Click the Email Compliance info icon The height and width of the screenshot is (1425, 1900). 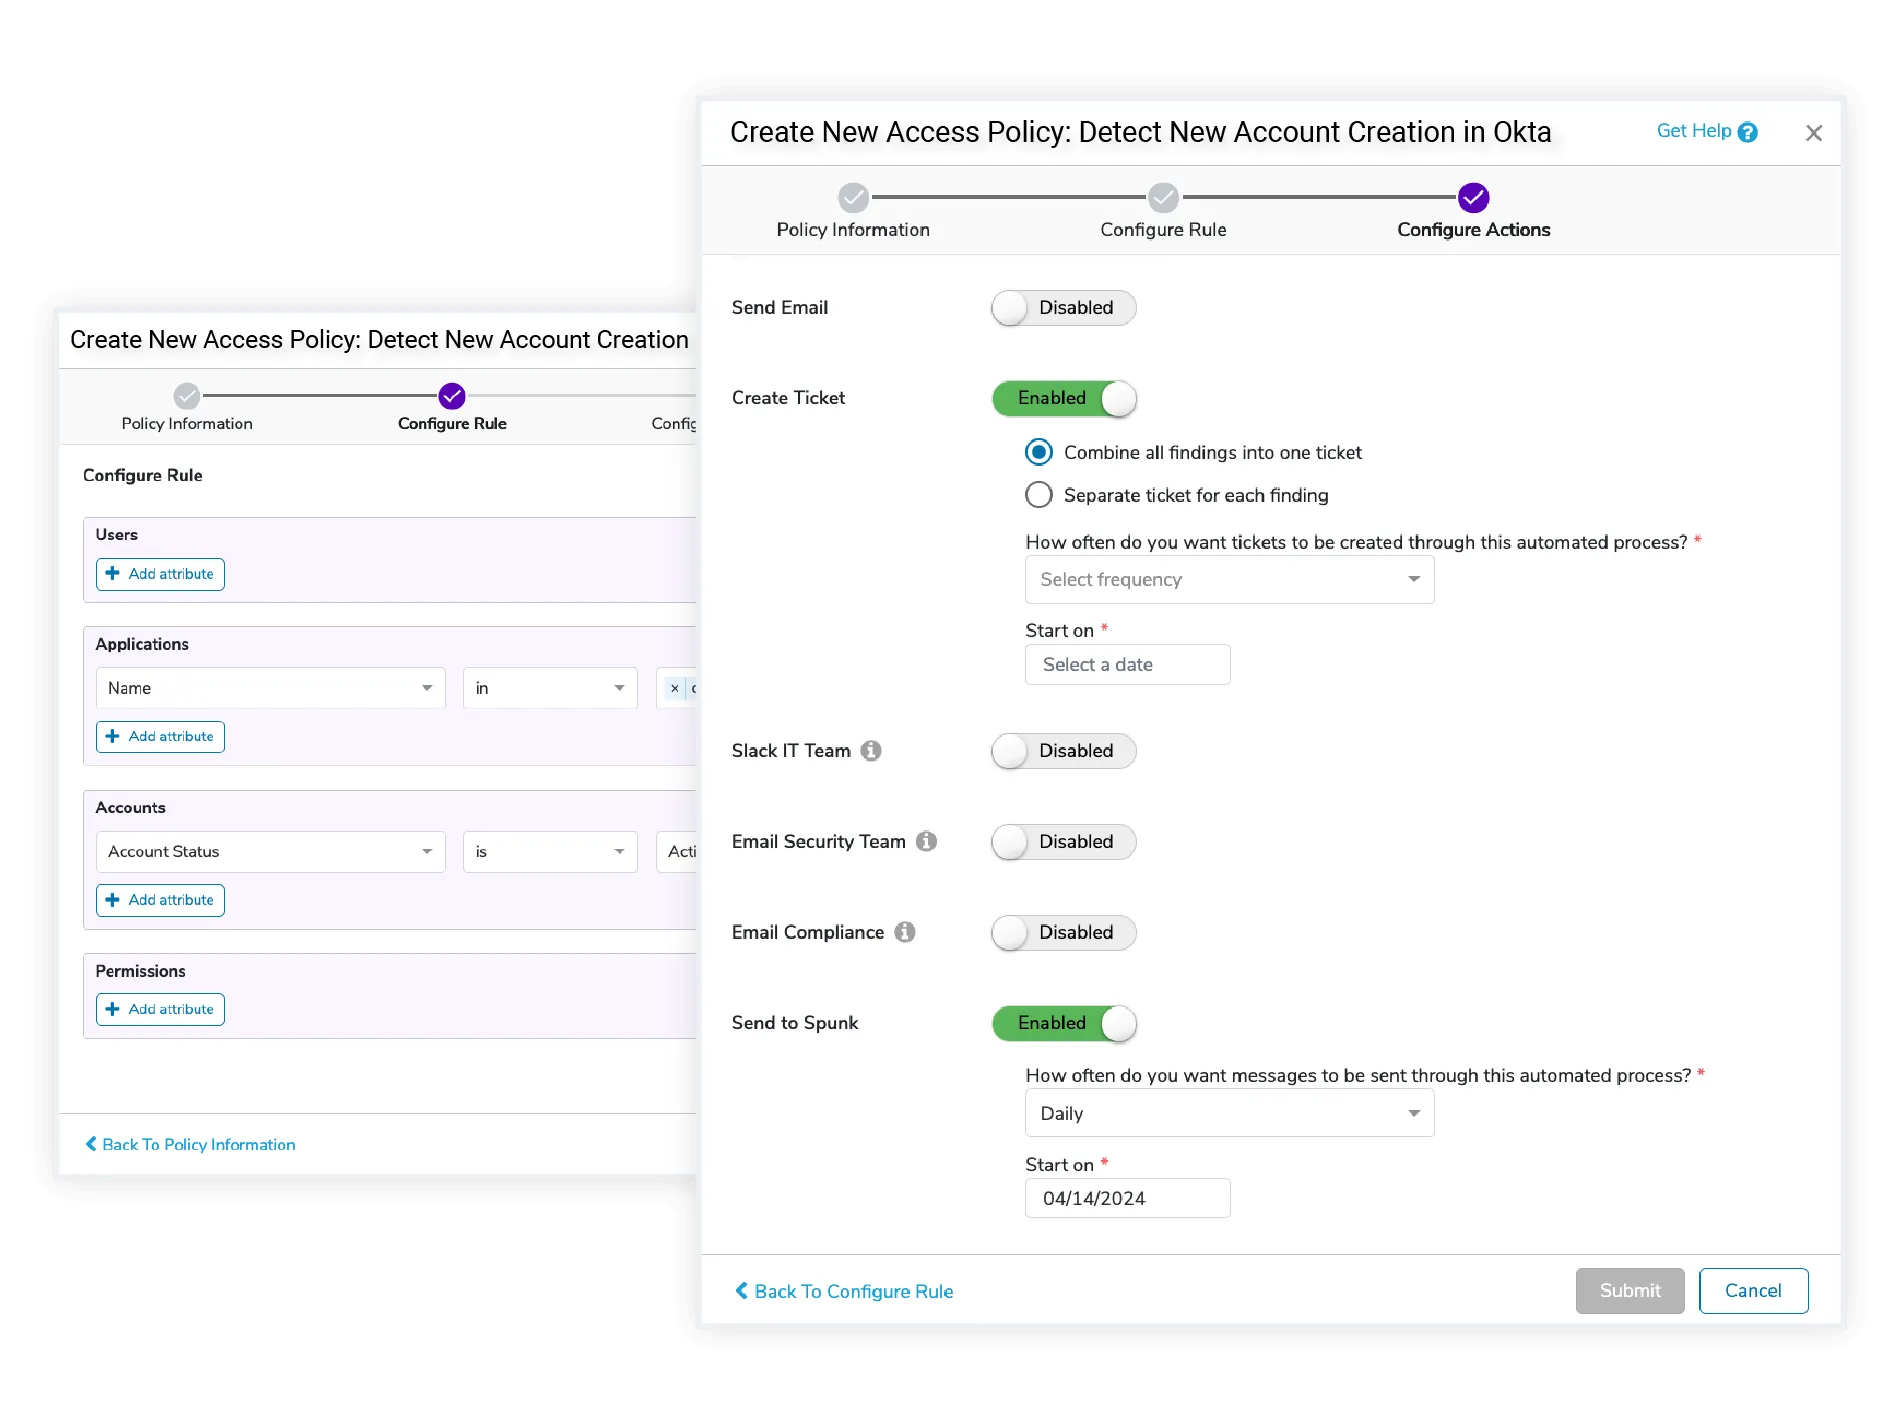coord(905,932)
